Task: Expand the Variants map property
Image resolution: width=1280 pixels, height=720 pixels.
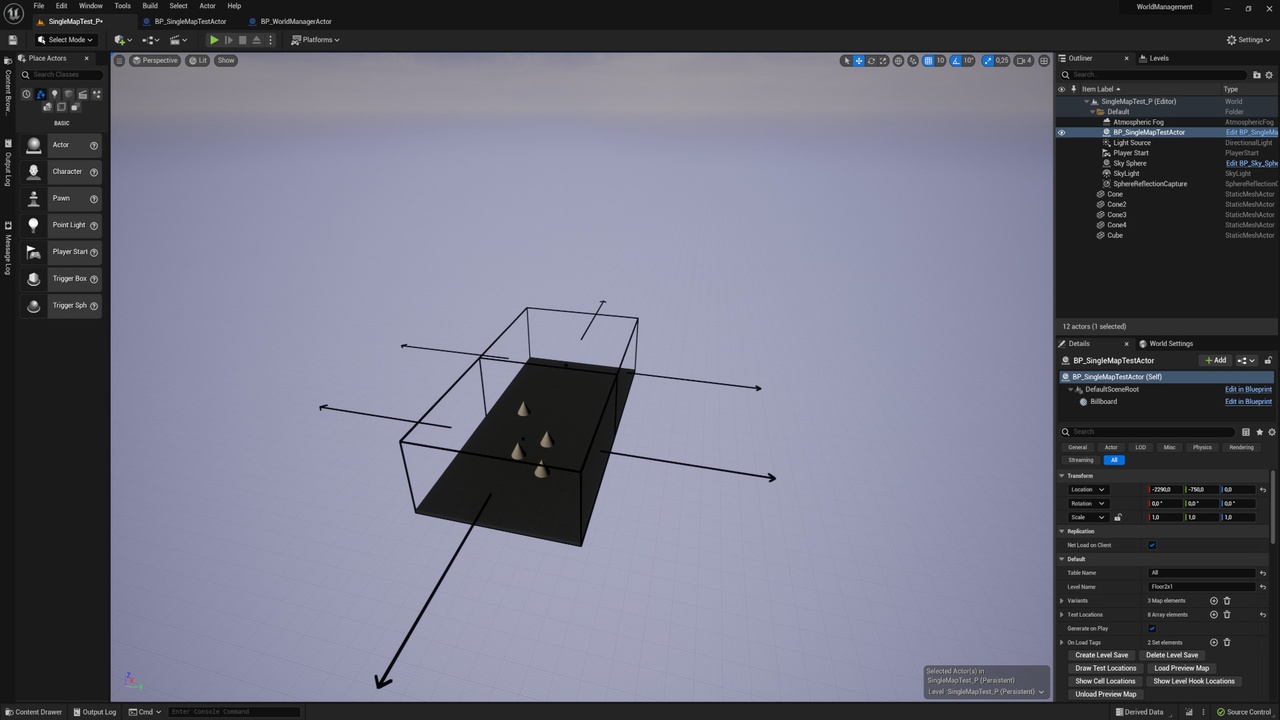Action: tap(1062, 601)
